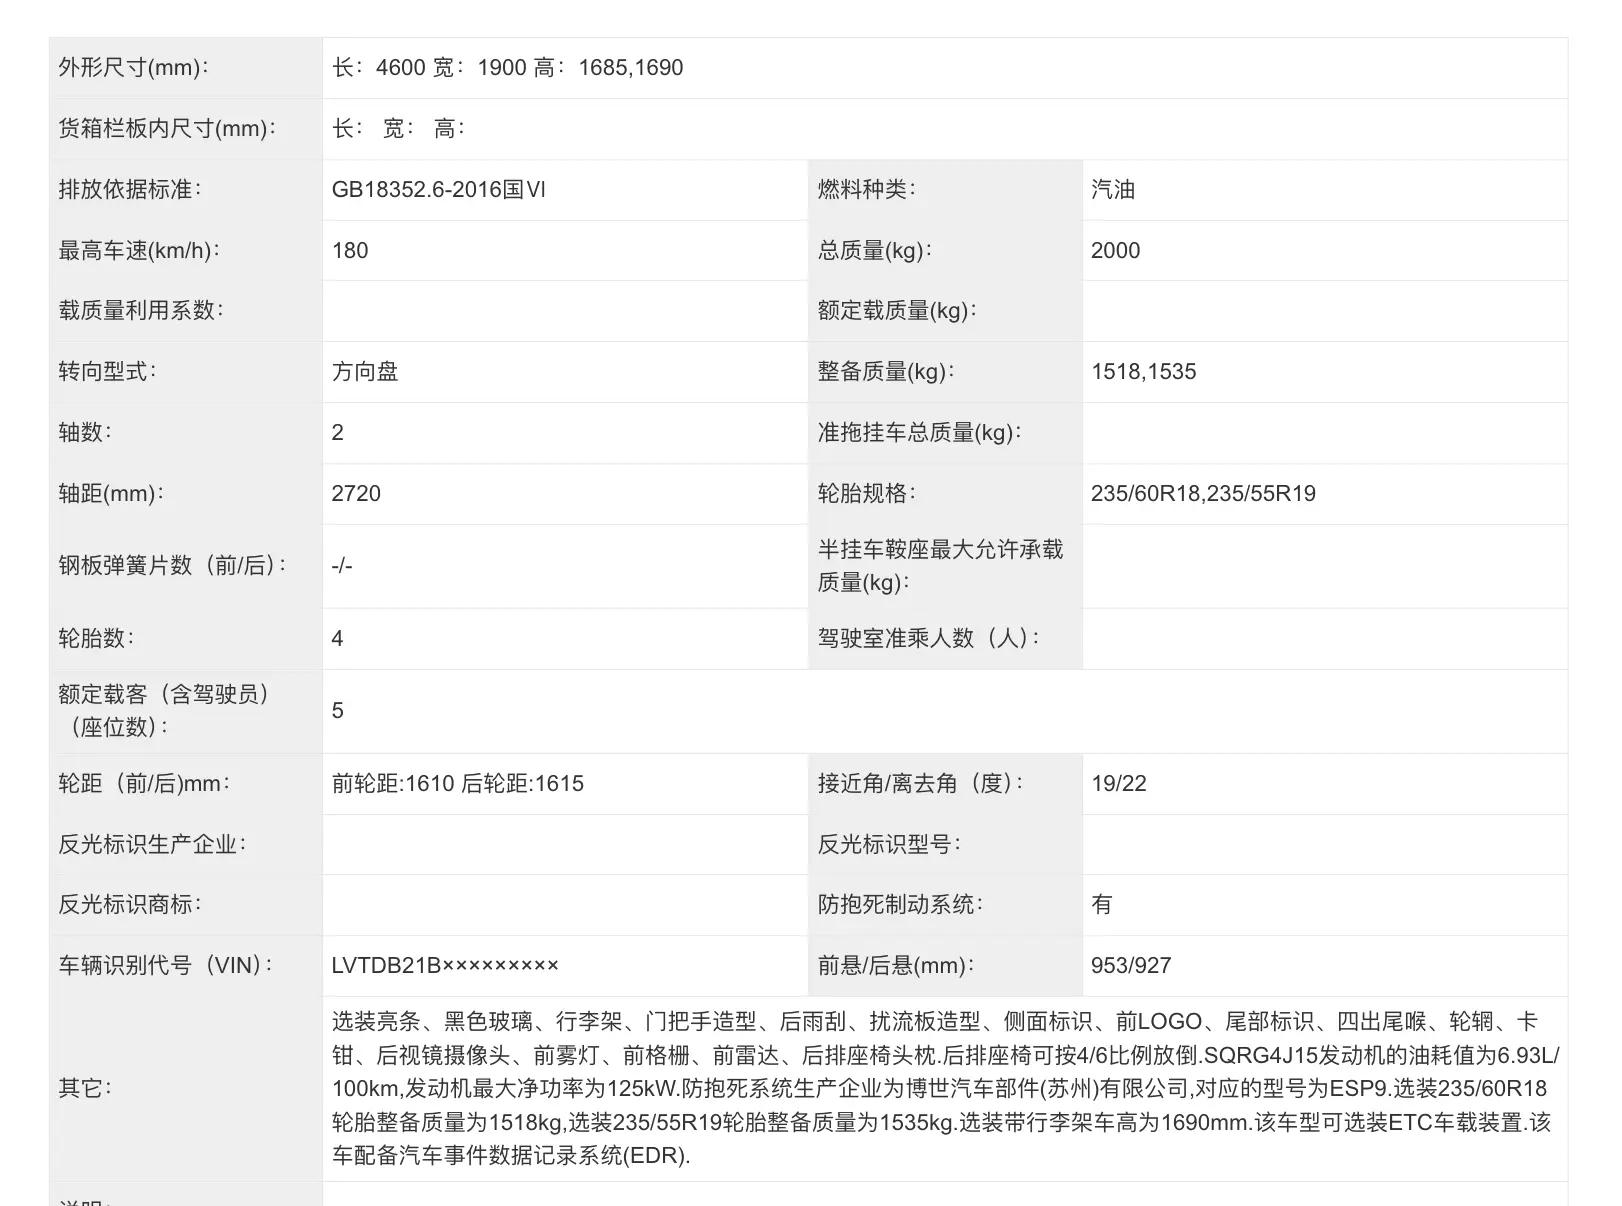Select the 半挂车鞍座最大允许承载质量 label

click(940, 566)
